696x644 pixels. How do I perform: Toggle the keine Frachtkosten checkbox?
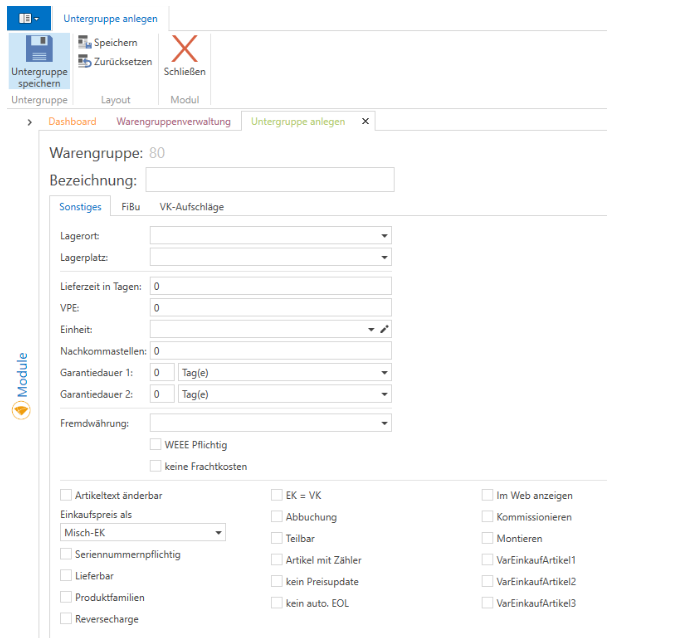coord(155,466)
